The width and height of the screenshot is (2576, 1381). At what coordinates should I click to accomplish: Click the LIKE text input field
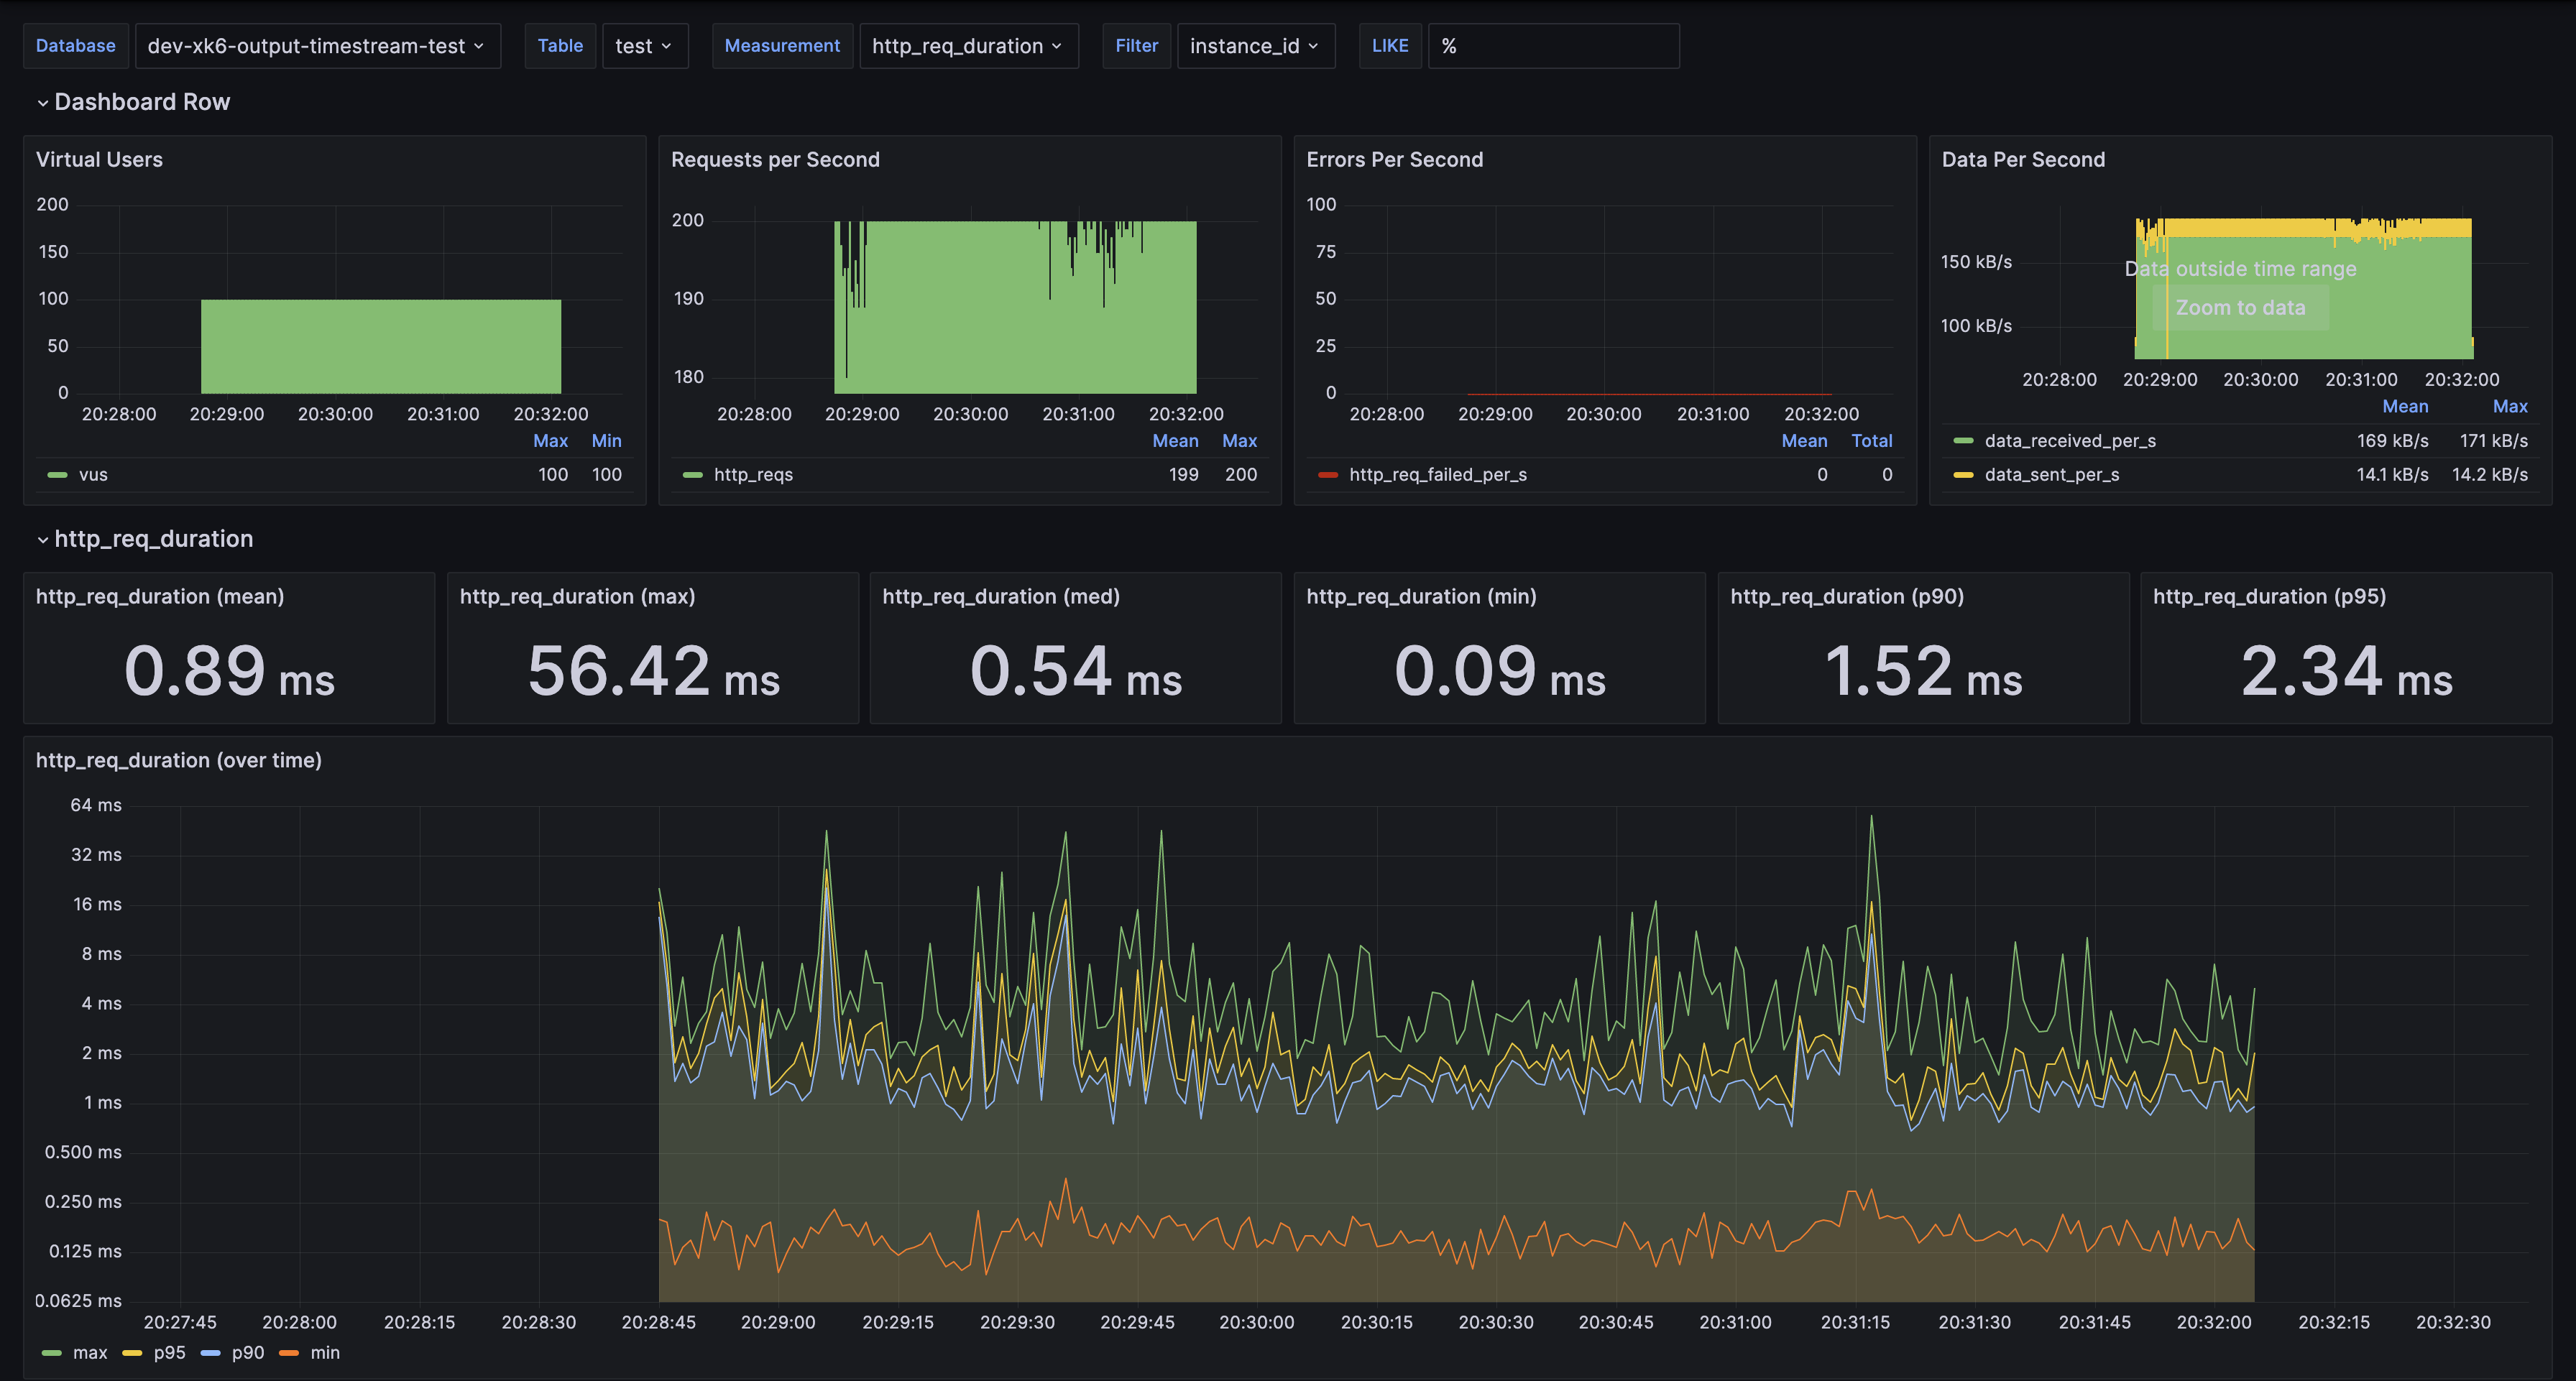pyautogui.click(x=1553, y=46)
